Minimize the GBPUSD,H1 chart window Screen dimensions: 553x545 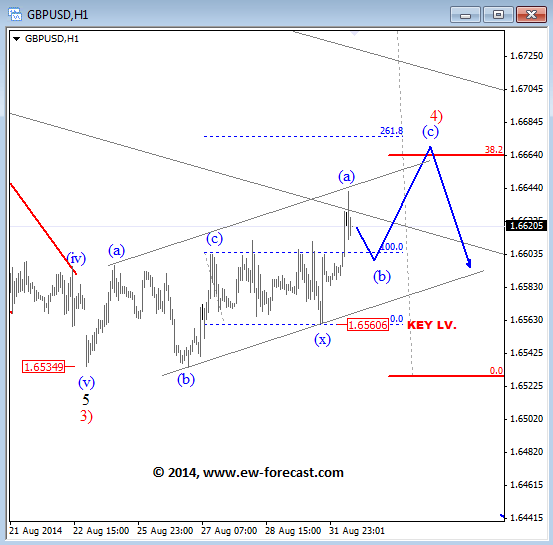465,15
